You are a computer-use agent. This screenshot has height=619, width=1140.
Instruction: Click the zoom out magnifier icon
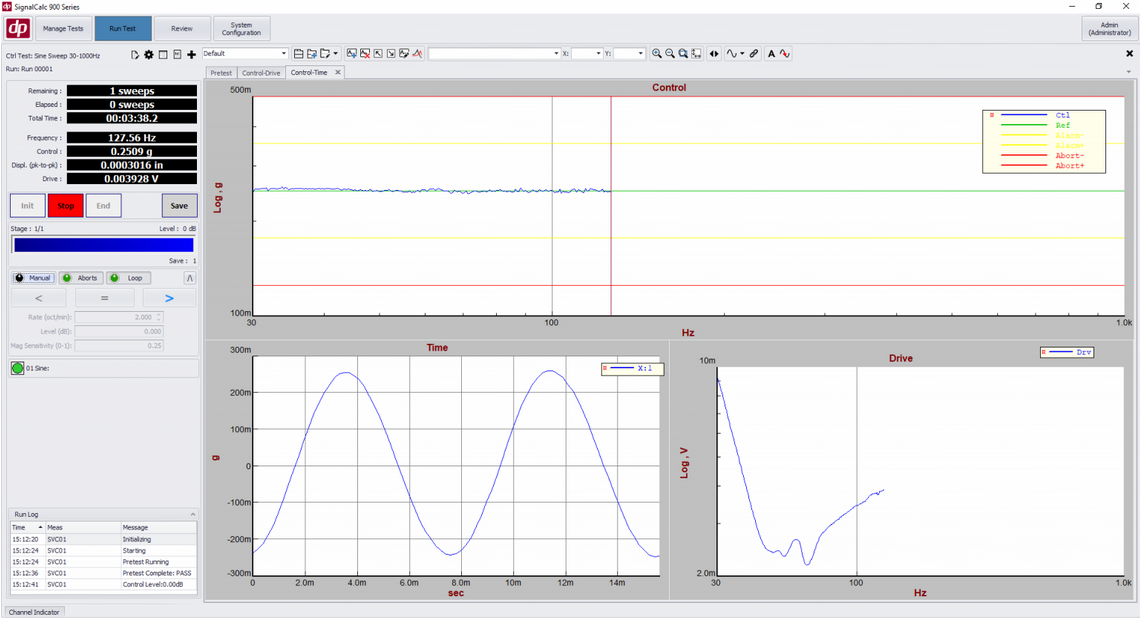670,54
